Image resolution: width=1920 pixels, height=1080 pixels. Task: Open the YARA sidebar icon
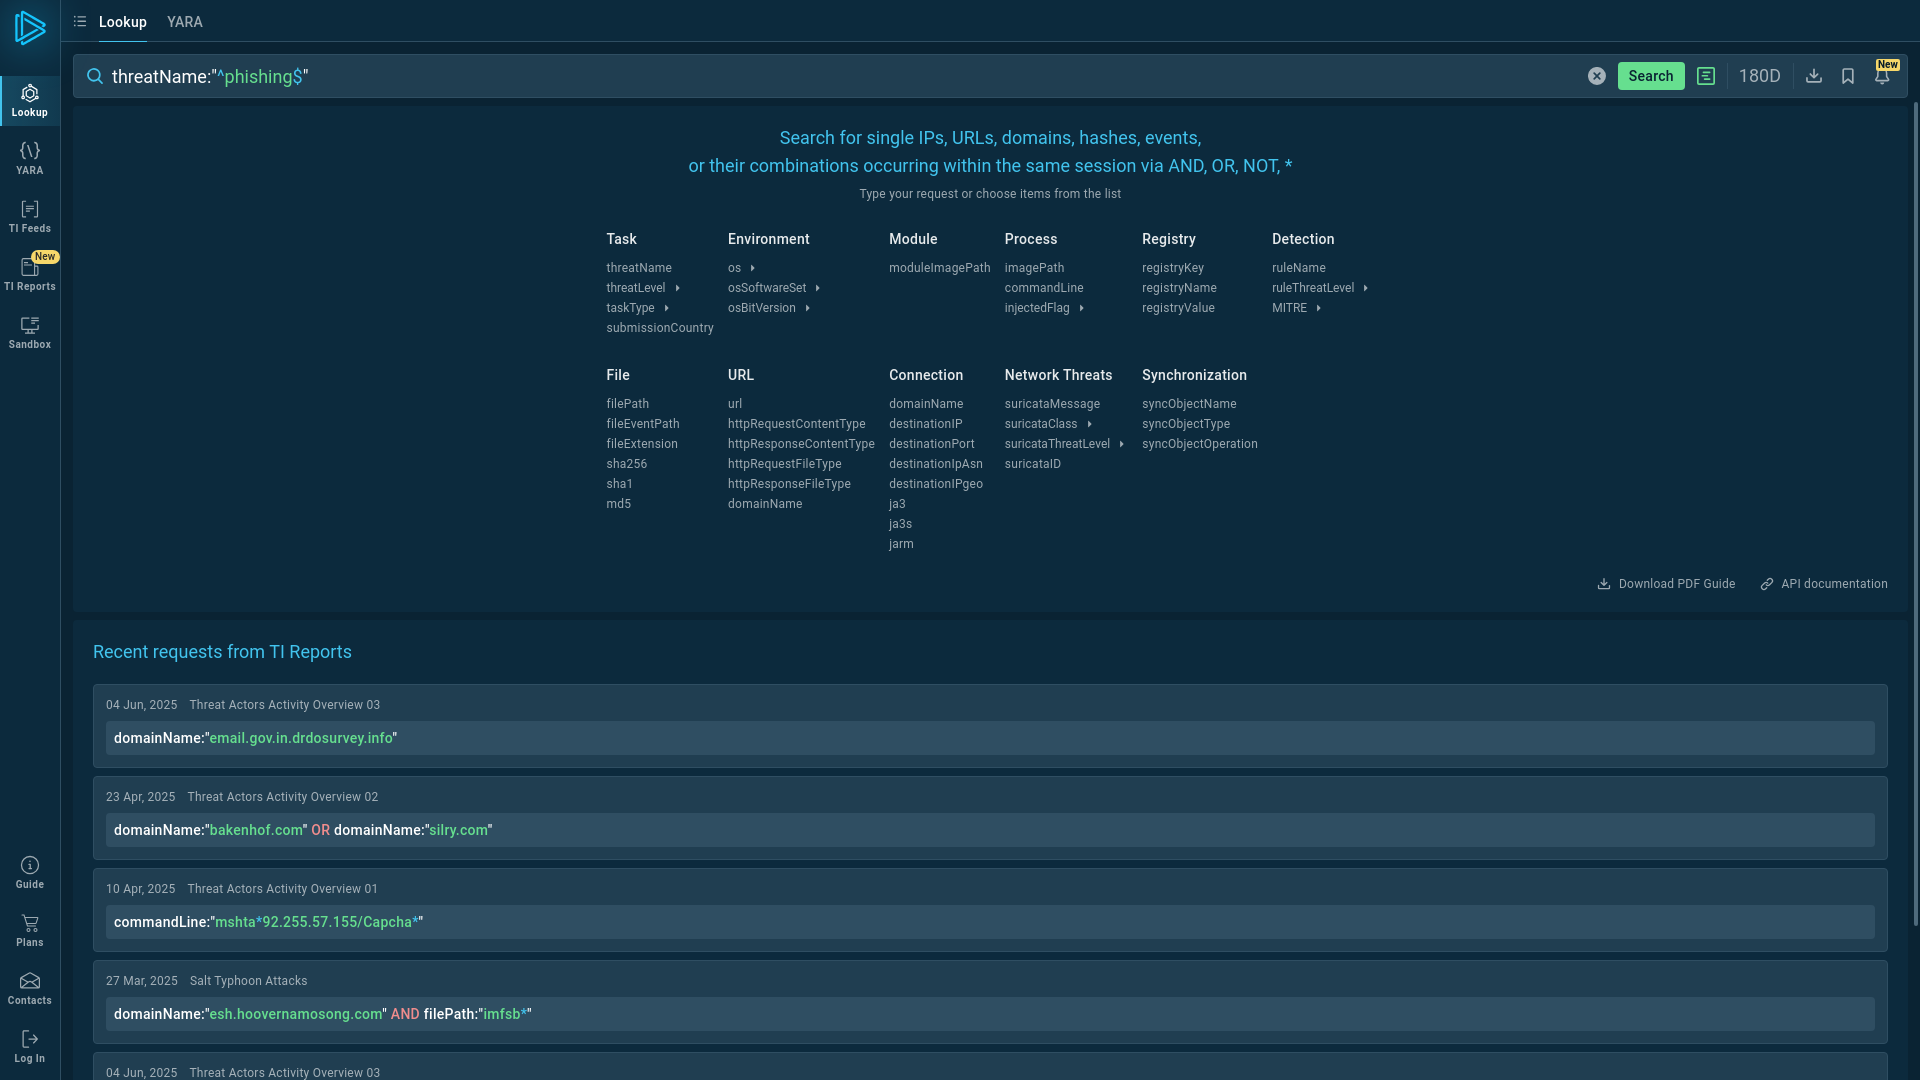tap(30, 159)
